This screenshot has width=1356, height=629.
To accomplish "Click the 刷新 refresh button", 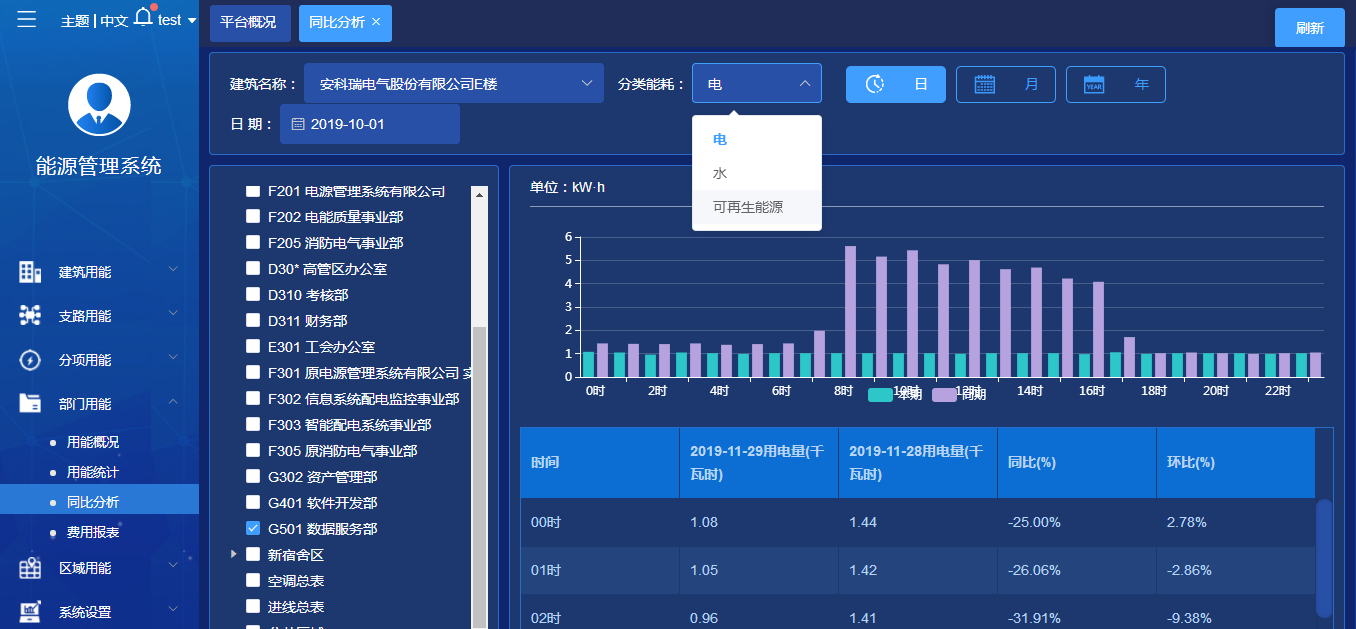I will (x=1310, y=28).
